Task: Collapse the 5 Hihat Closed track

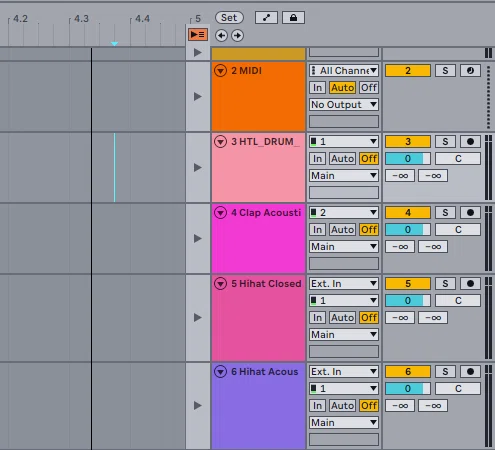Action: tap(220, 284)
